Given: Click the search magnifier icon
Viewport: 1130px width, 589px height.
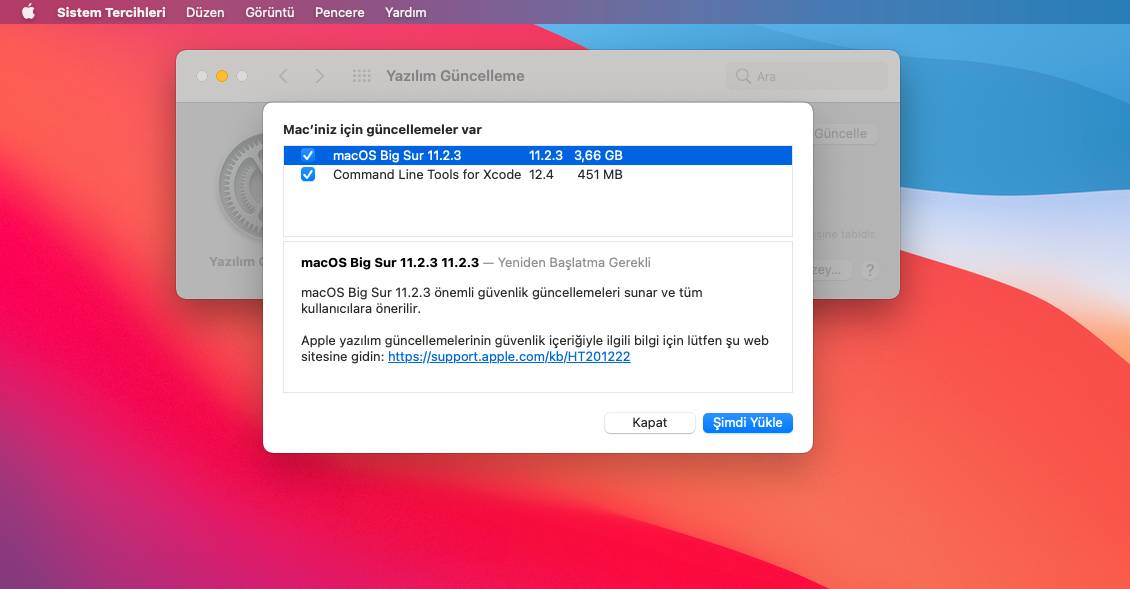Looking at the screenshot, I should click(743, 76).
